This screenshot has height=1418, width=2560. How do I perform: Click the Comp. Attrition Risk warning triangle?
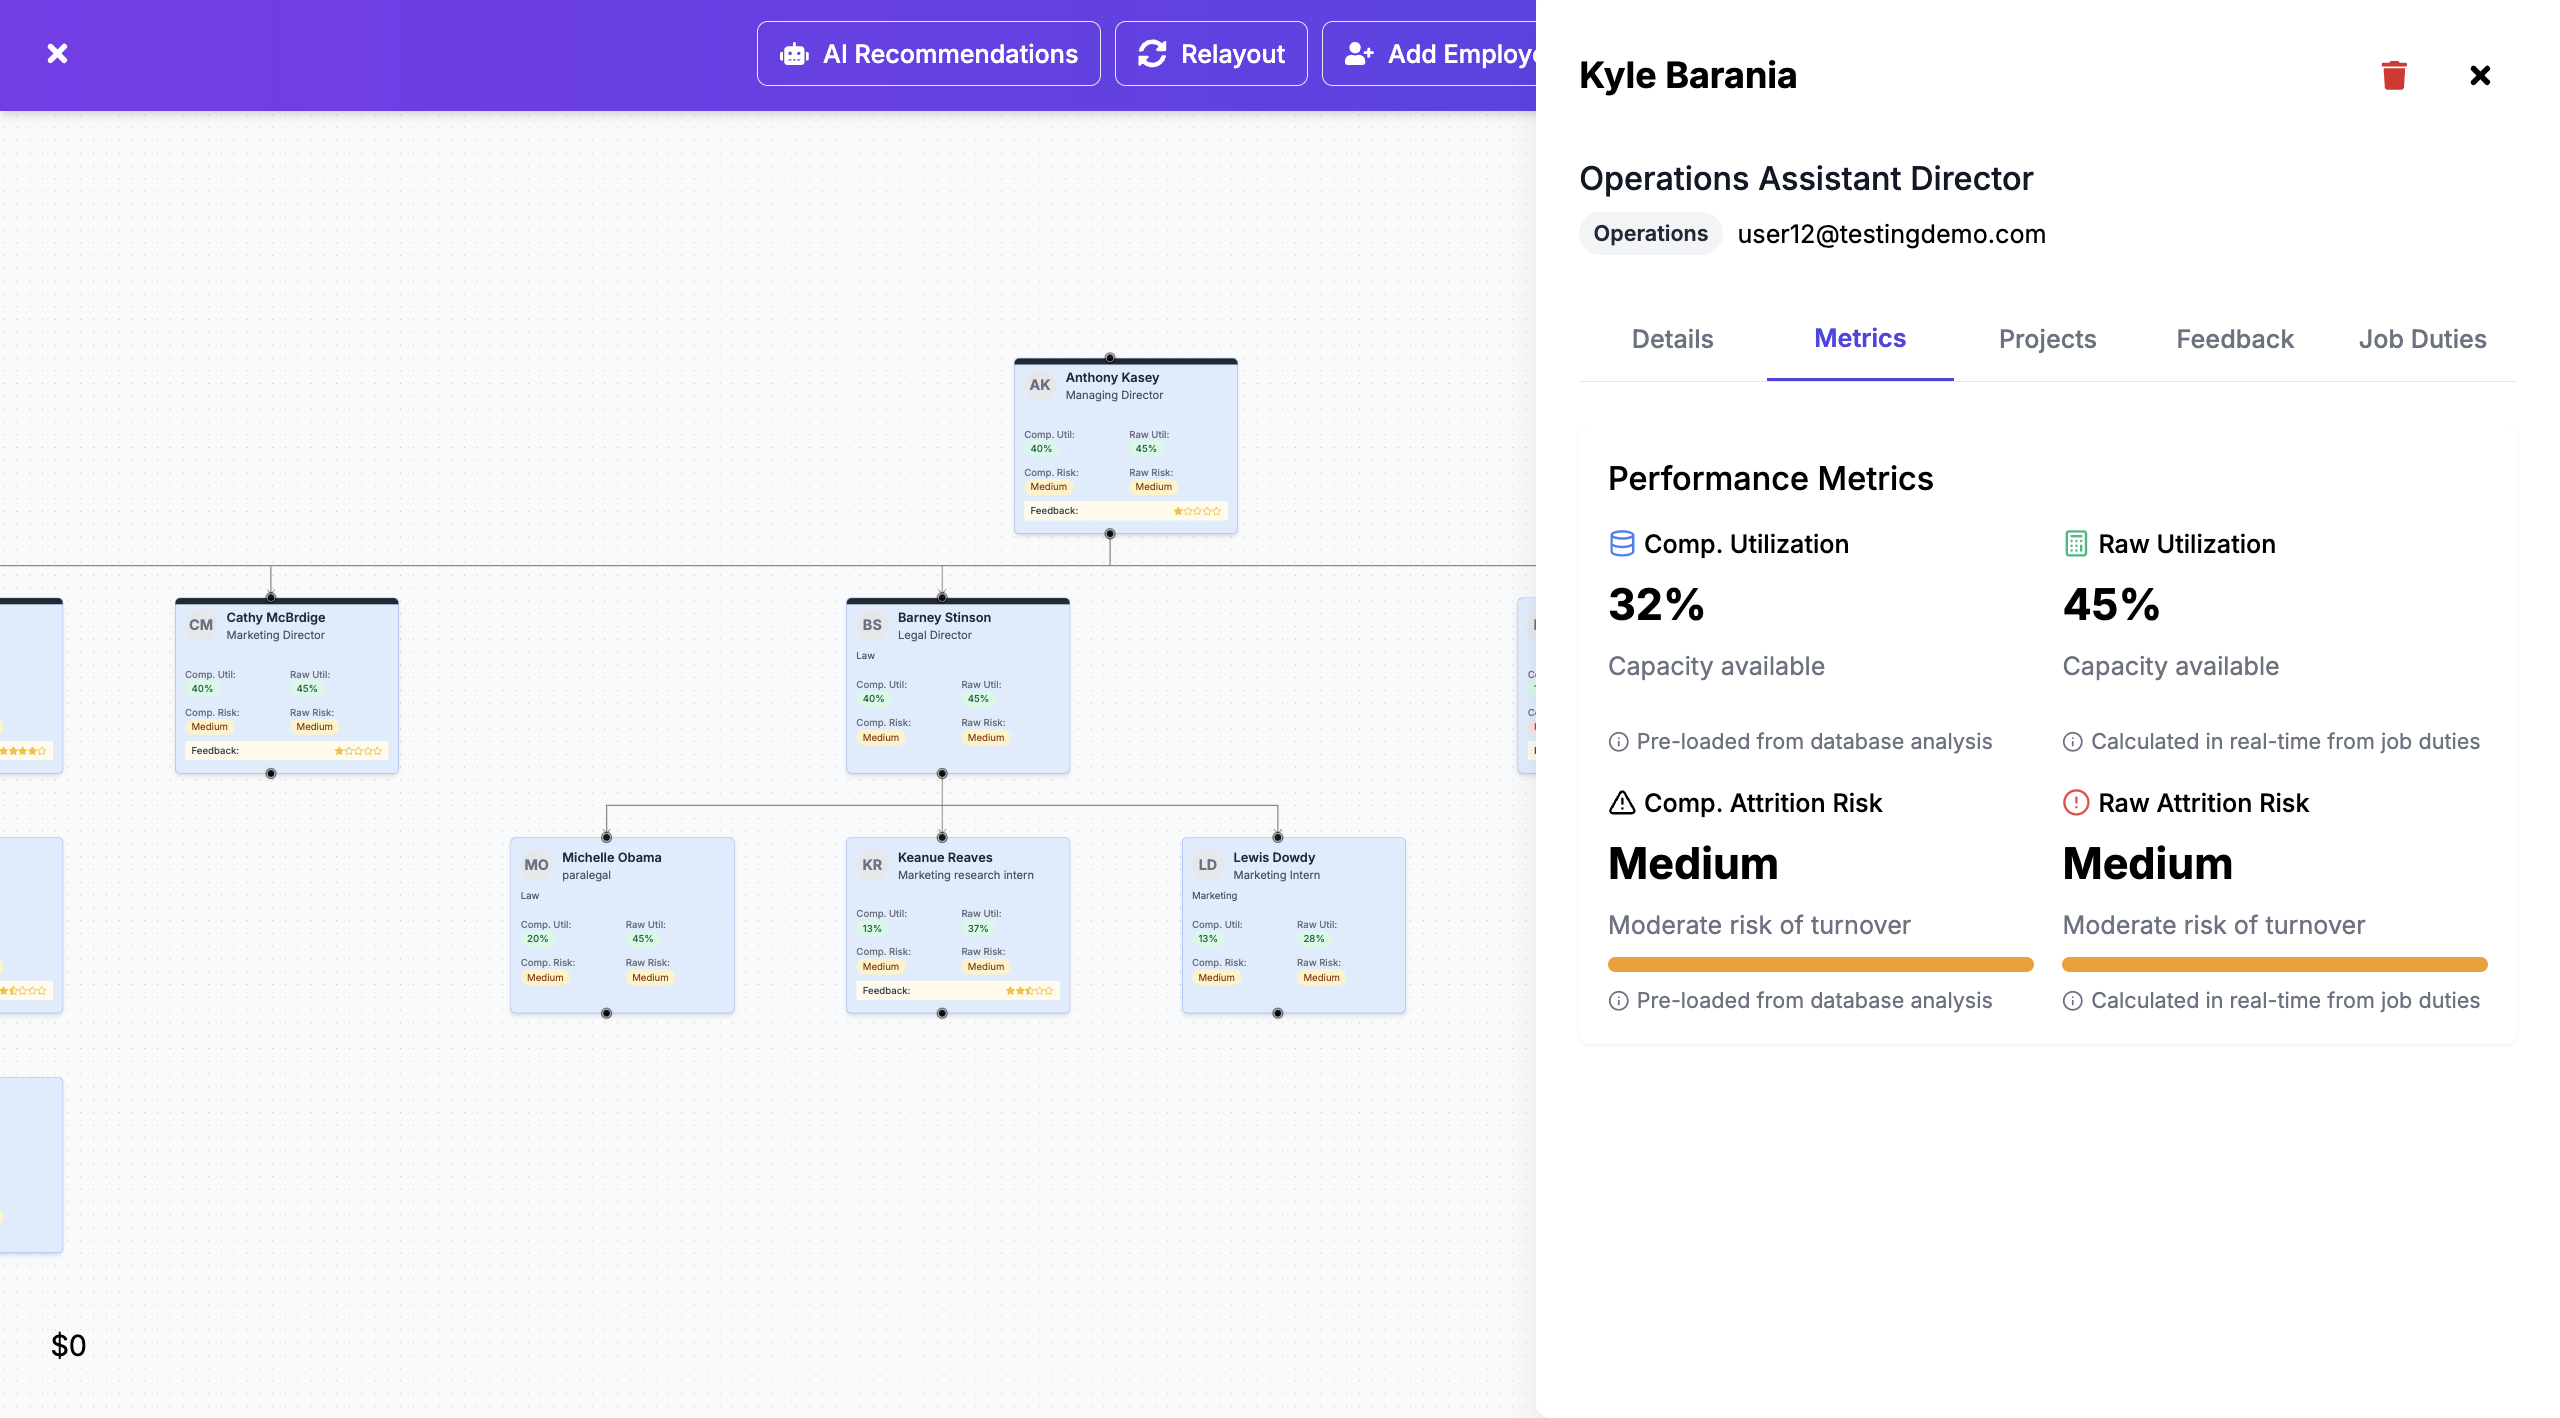coord(1621,802)
